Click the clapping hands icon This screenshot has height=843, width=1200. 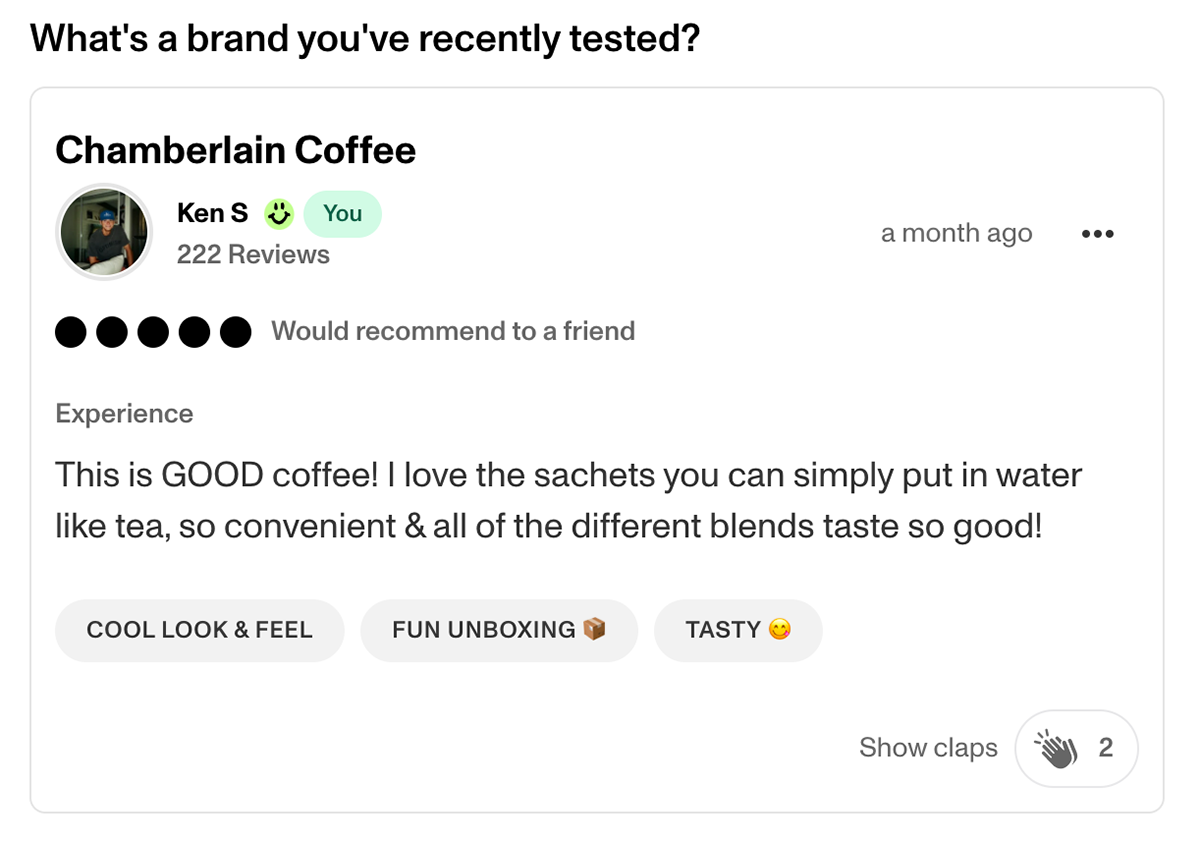[x=1056, y=748]
